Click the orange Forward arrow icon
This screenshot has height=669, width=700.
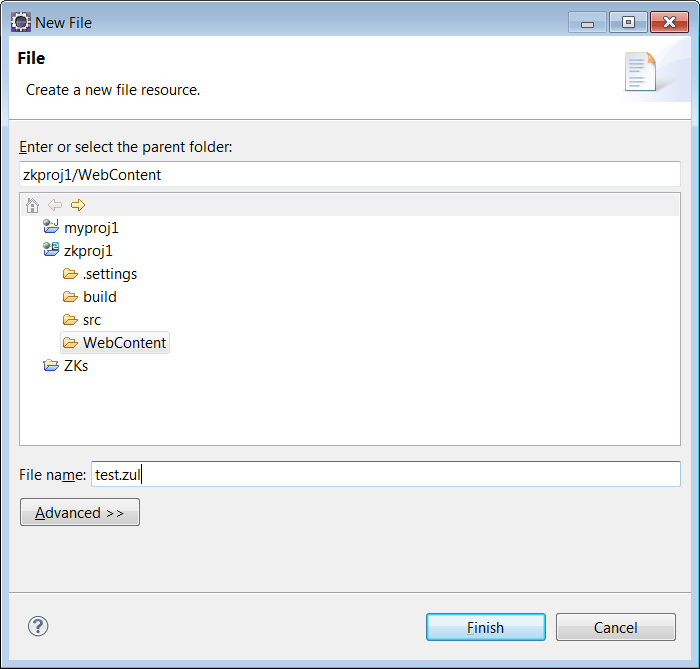click(x=78, y=205)
